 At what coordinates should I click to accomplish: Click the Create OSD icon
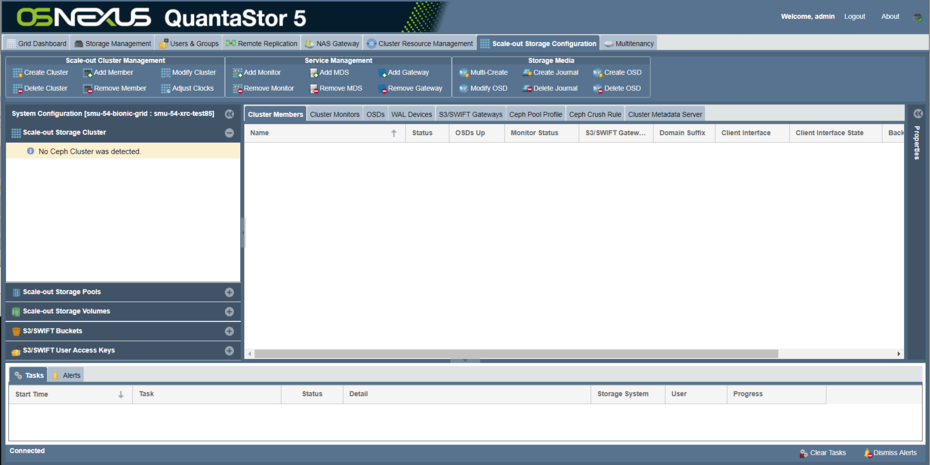(x=598, y=73)
